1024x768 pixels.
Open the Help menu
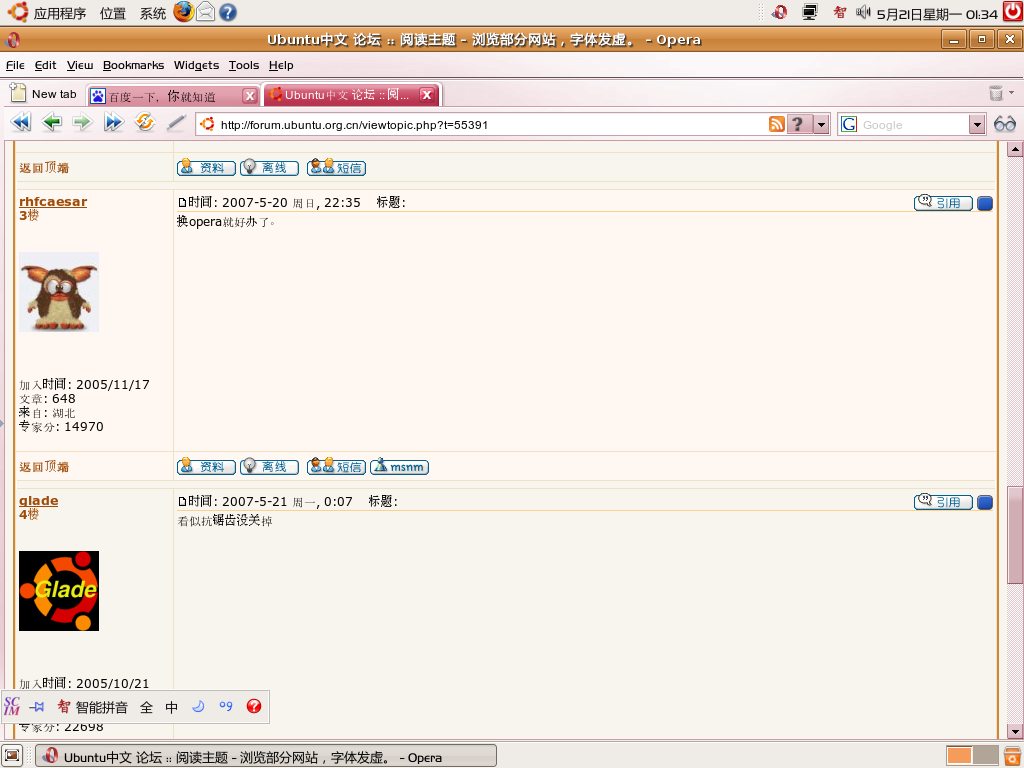click(281, 65)
